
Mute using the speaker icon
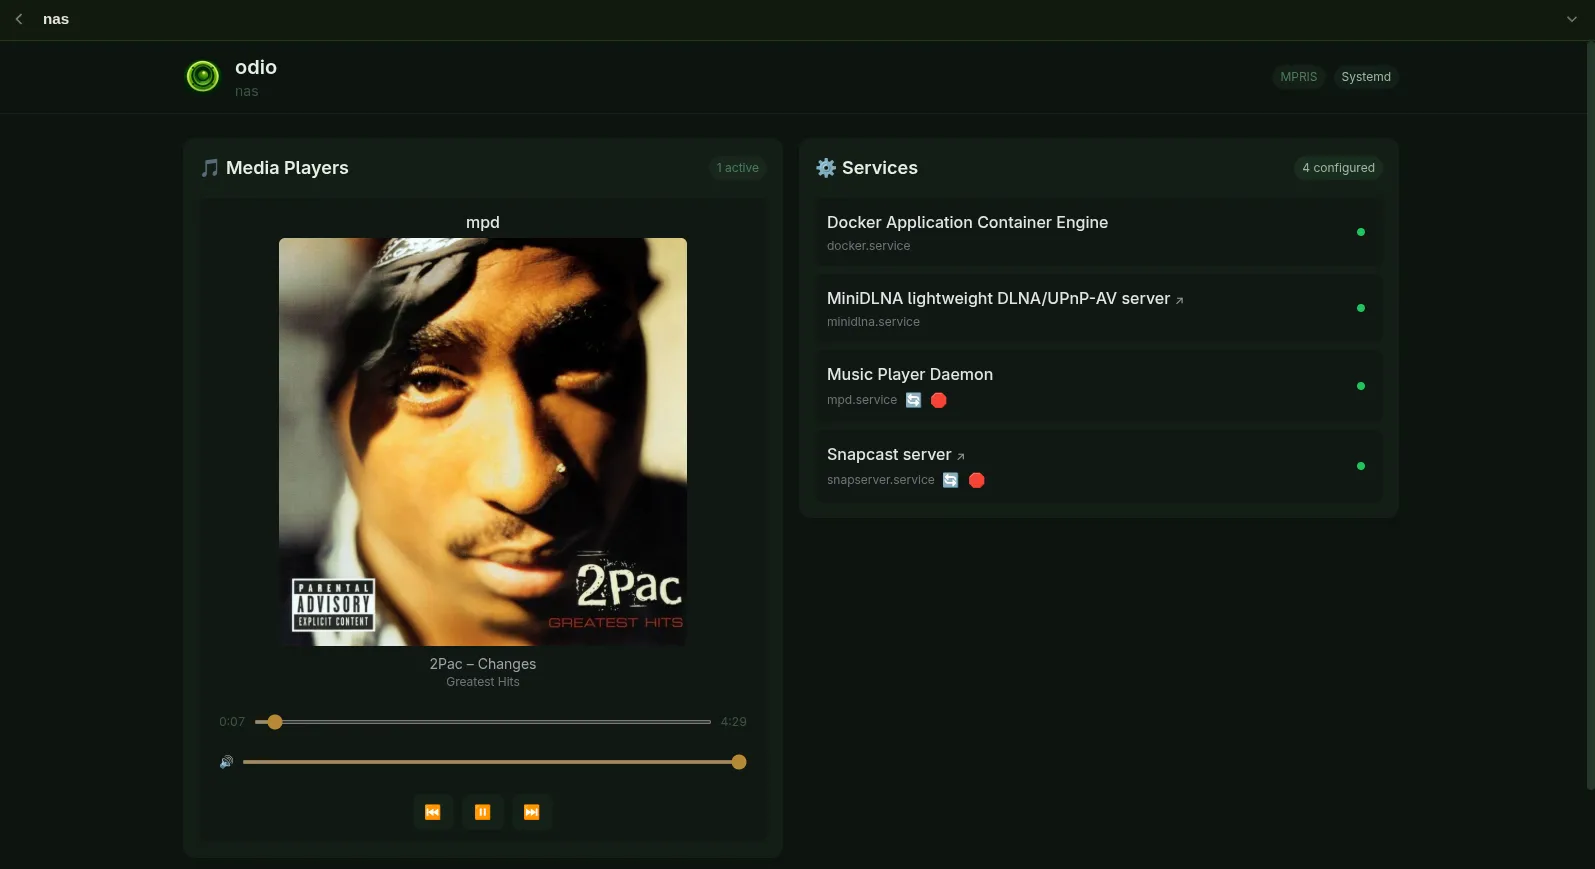(x=226, y=762)
